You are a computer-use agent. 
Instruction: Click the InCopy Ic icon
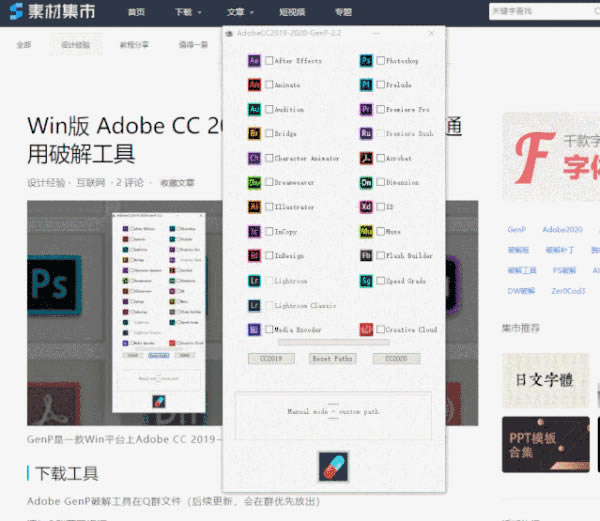(254, 231)
